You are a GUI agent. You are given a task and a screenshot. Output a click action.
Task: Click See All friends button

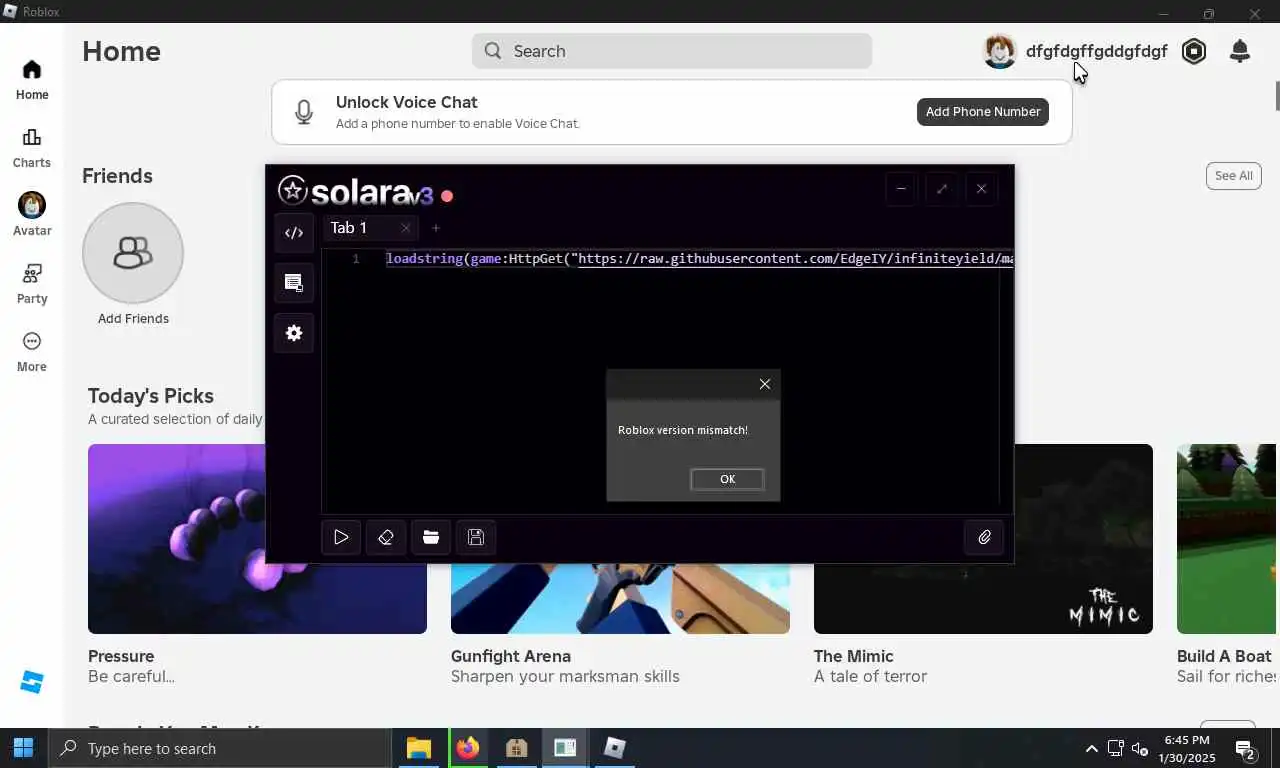[x=1233, y=175]
